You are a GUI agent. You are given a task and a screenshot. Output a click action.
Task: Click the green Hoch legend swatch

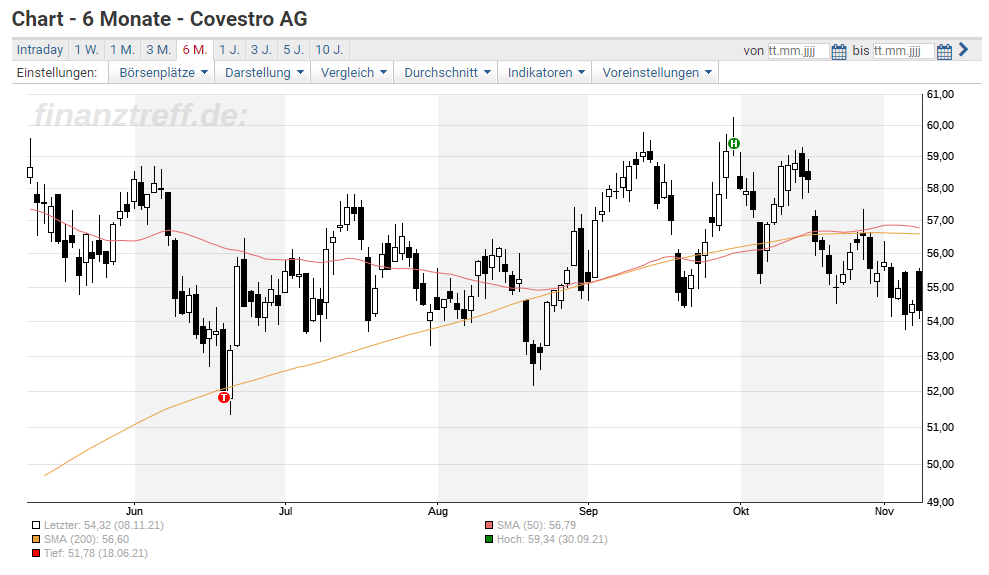point(489,539)
